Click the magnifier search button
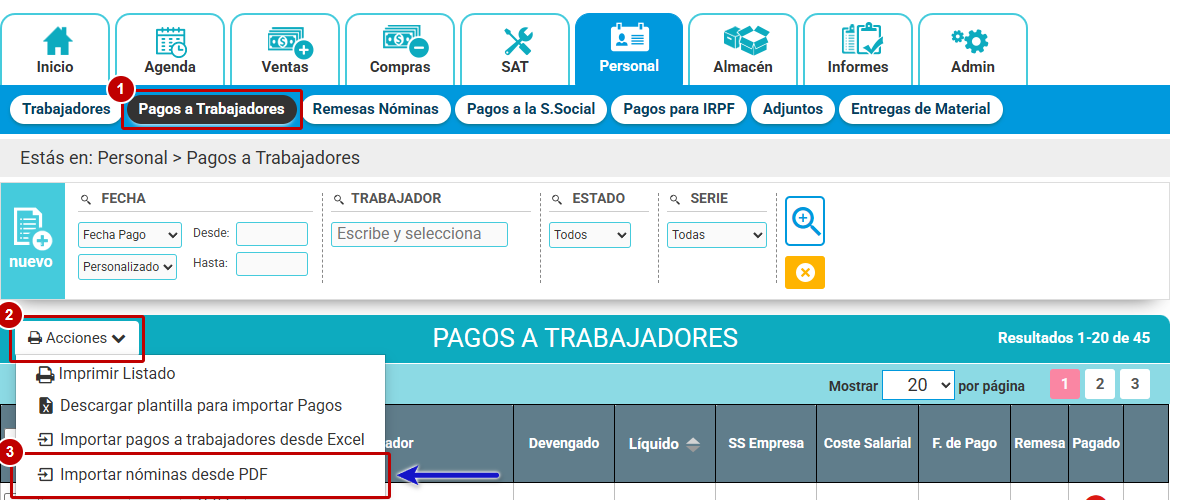1200x500 pixels. tap(805, 221)
